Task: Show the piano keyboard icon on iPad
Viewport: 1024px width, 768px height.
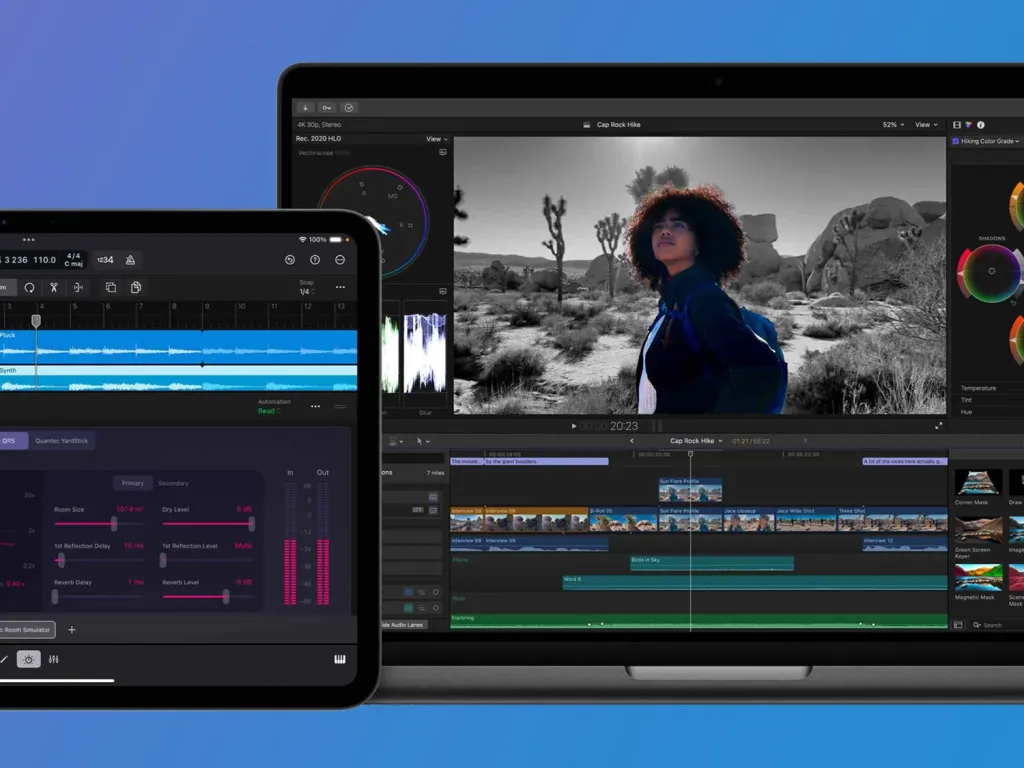Action: pyautogui.click(x=340, y=660)
